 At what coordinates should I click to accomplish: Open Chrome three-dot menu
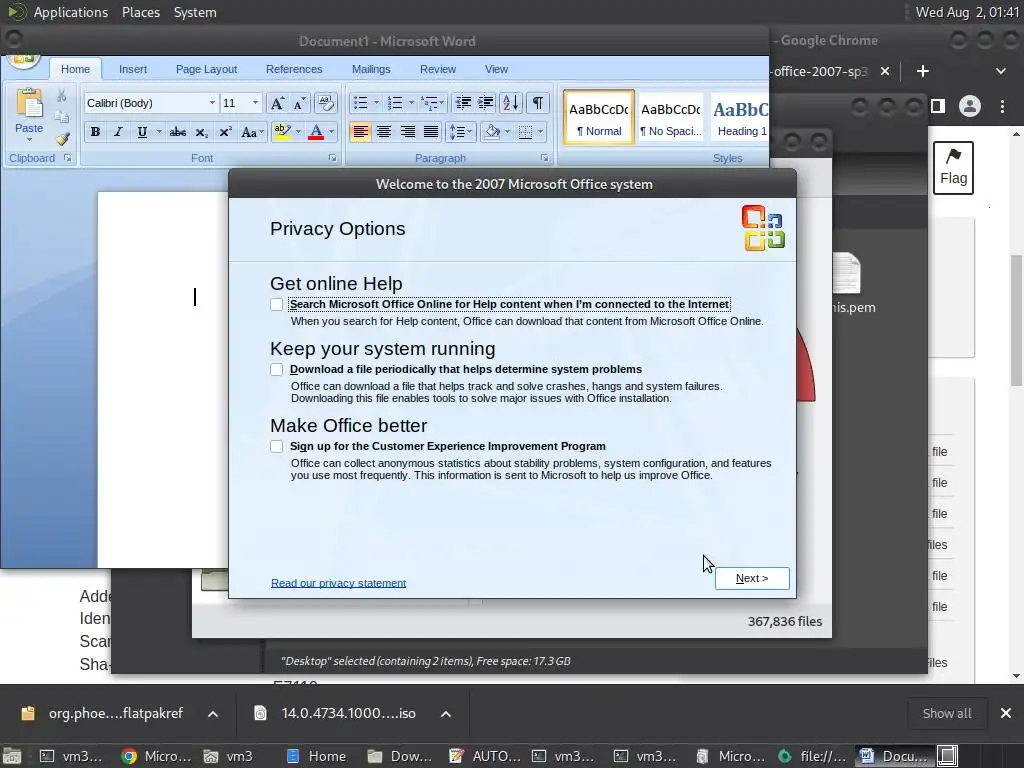pos(1002,106)
